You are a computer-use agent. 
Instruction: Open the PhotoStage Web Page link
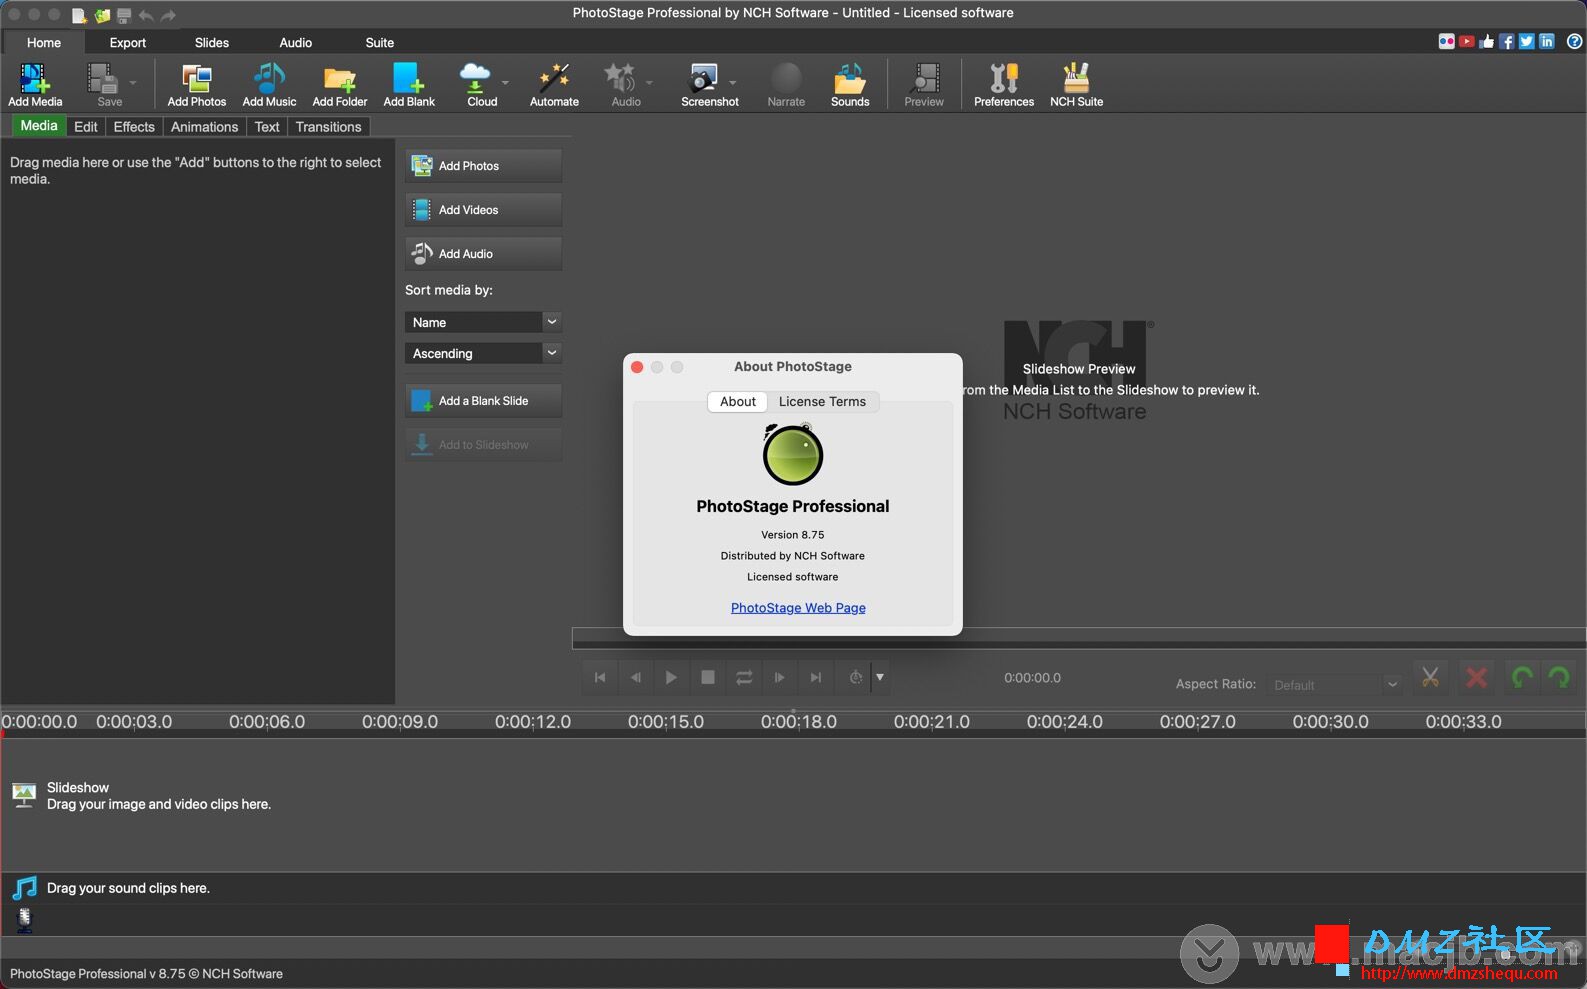[x=798, y=608]
